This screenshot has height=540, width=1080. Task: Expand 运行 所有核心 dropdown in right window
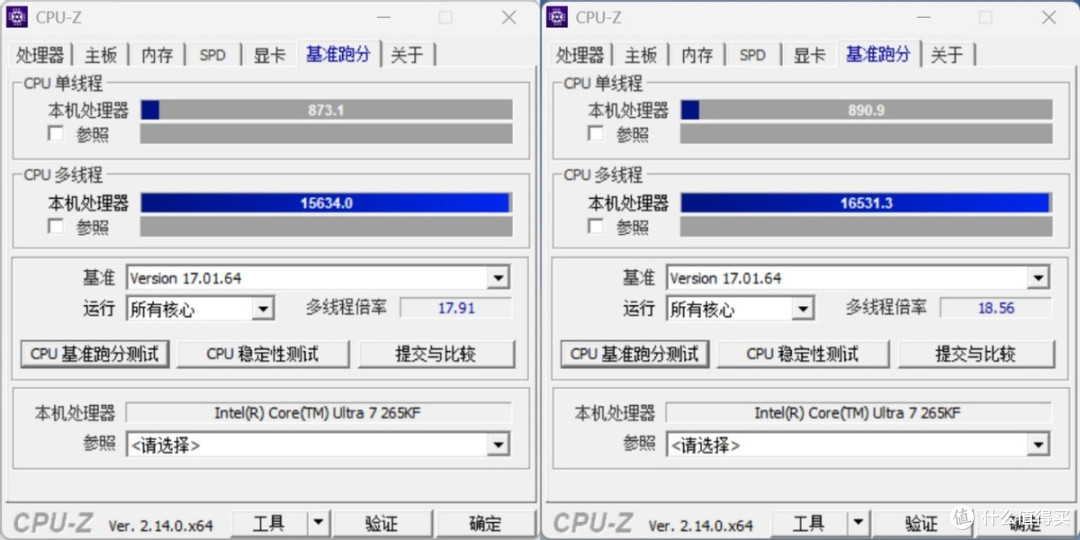pyautogui.click(x=802, y=309)
